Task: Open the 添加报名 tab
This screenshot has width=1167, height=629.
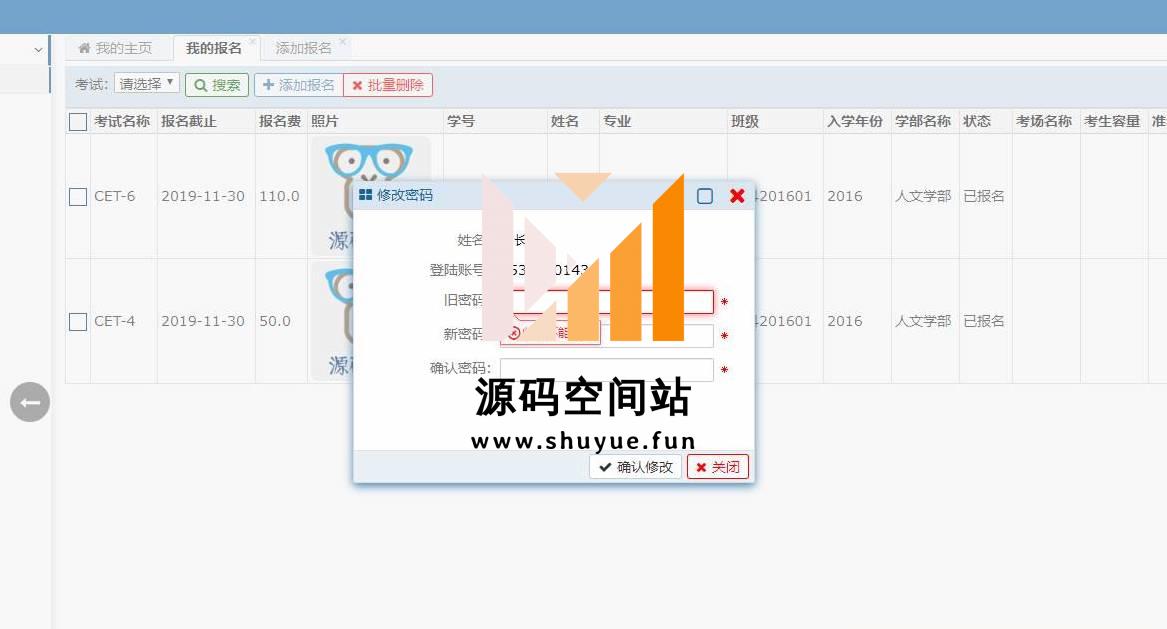Action: (x=303, y=48)
